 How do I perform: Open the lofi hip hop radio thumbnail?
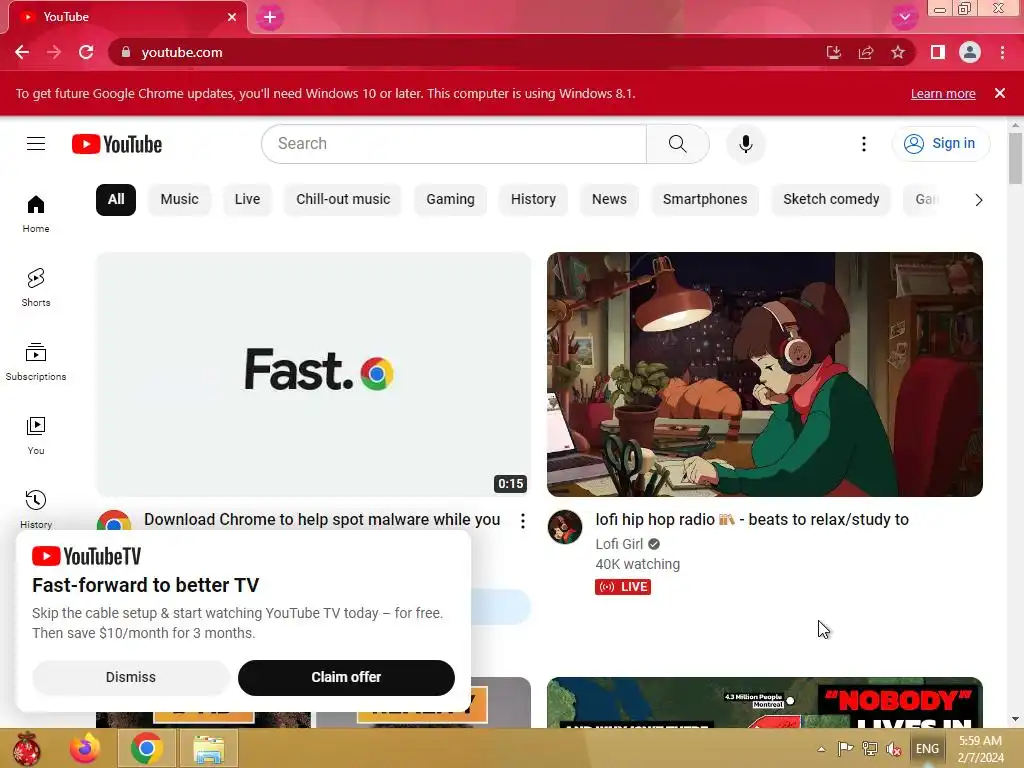click(x=765, y=374)
